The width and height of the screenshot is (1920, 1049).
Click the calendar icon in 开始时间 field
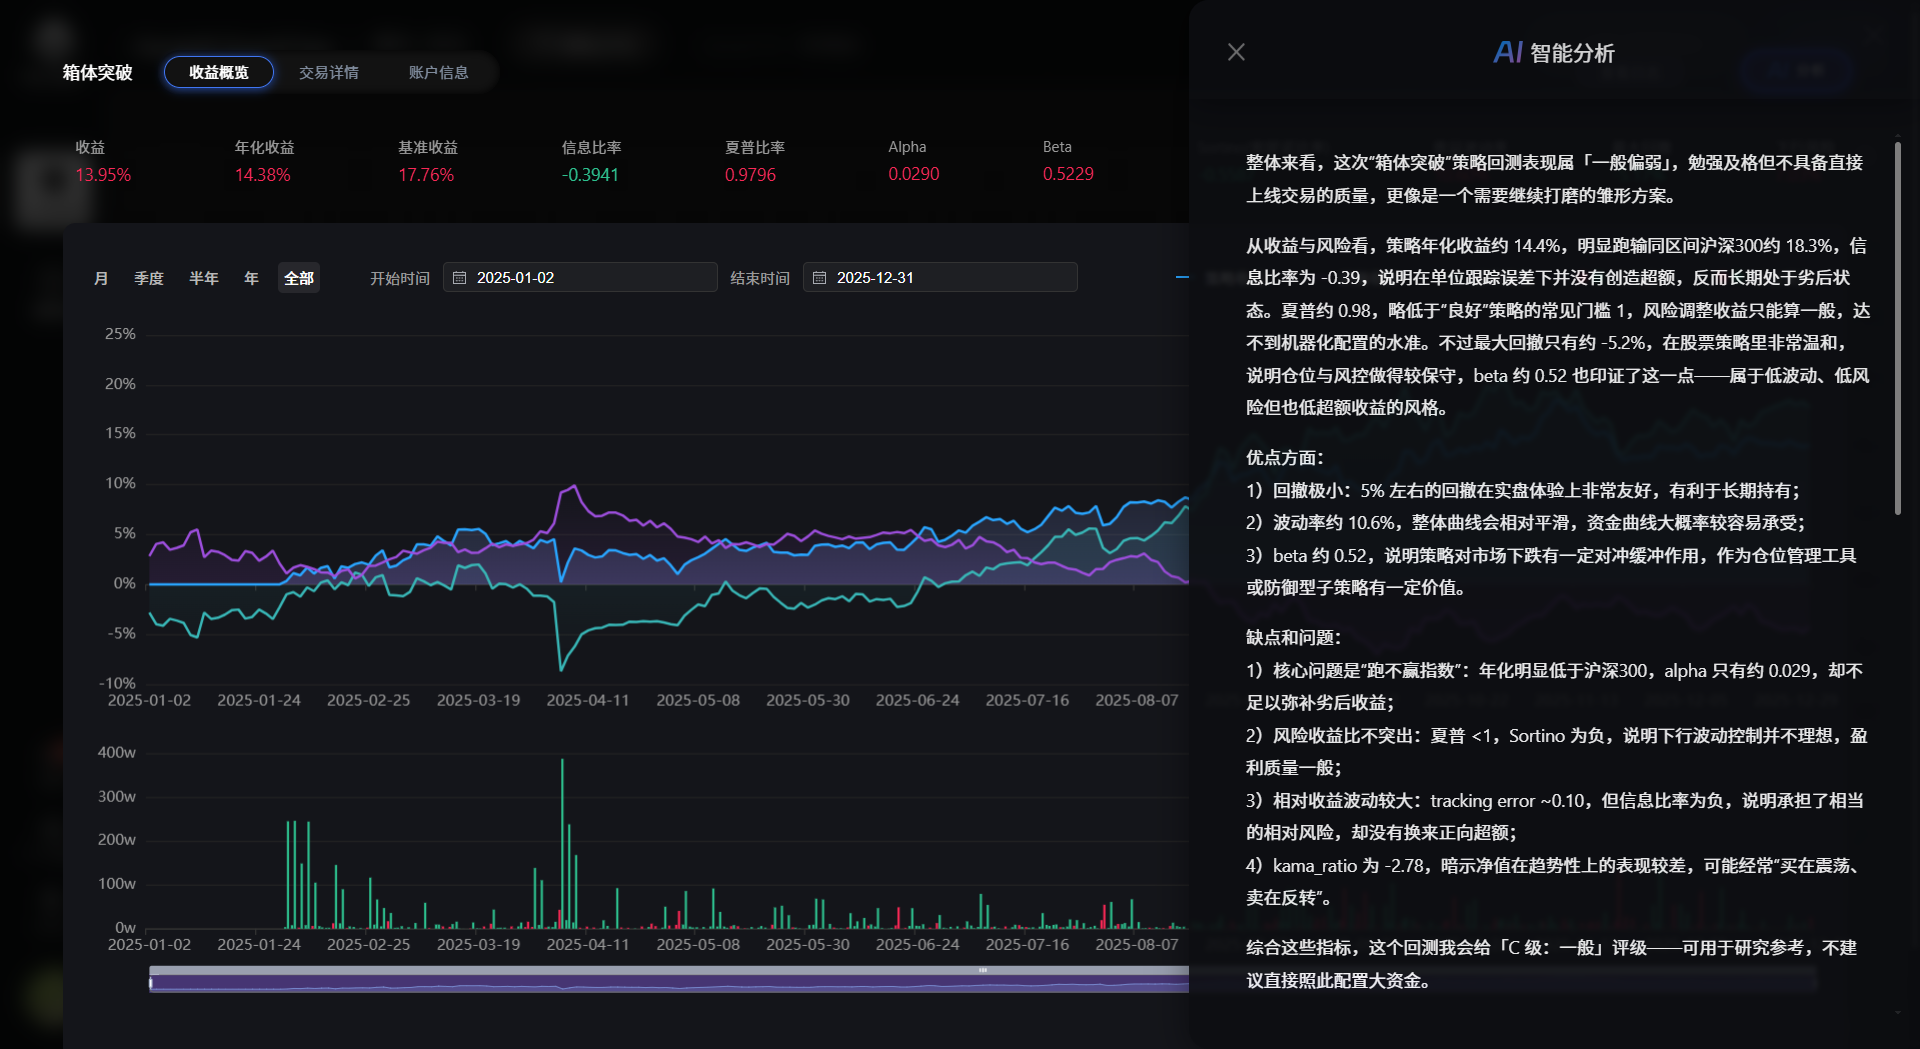tap(460, 278)
